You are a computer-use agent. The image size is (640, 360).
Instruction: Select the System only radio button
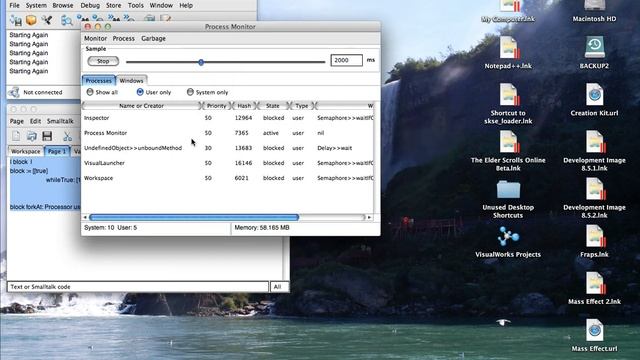click(190, 92)
